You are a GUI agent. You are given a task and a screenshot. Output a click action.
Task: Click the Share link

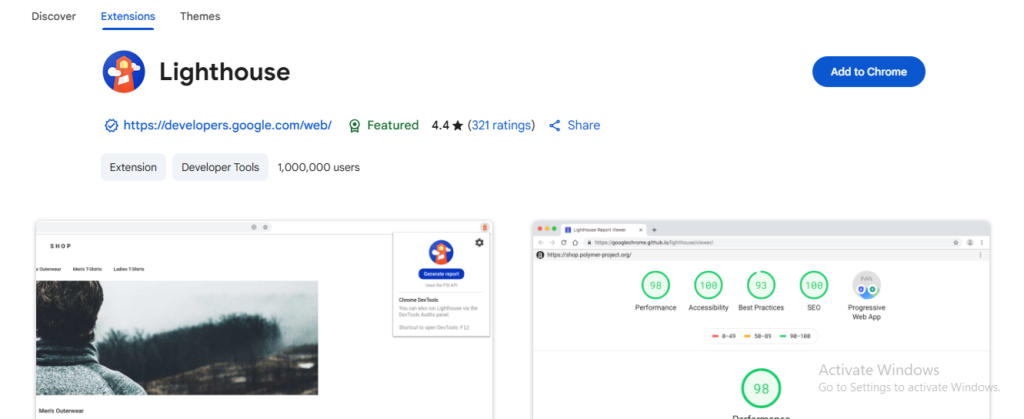(x=584, y=125)
